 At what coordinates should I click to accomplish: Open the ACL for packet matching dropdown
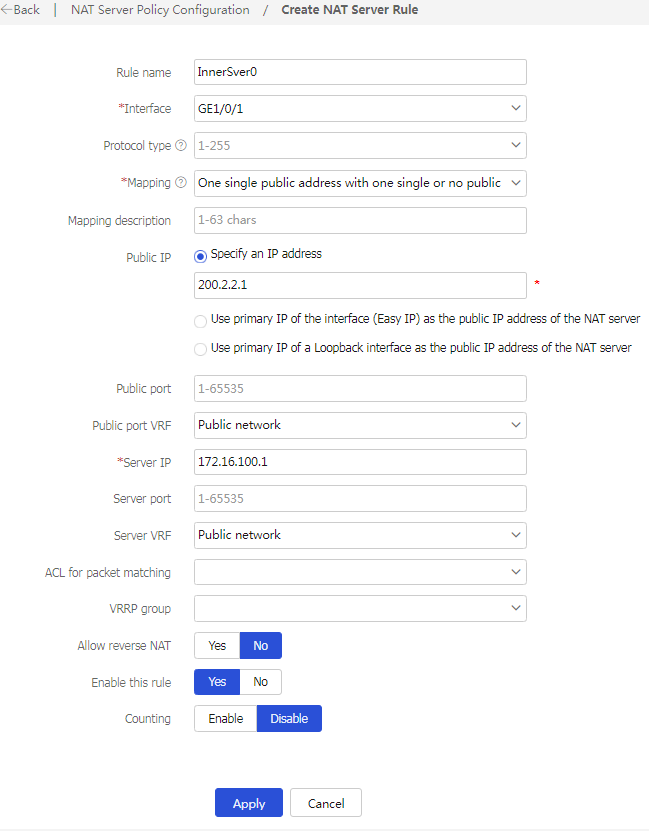tap(360, 572)
